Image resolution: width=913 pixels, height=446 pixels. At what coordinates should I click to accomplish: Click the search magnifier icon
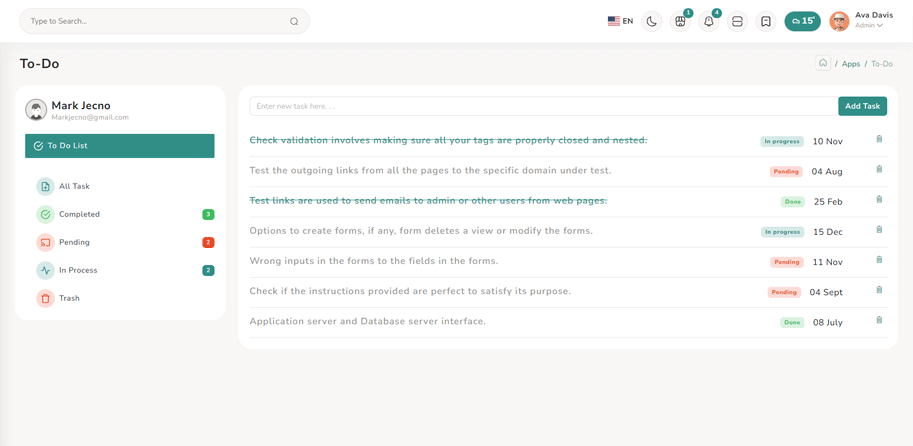coord(294,21)
